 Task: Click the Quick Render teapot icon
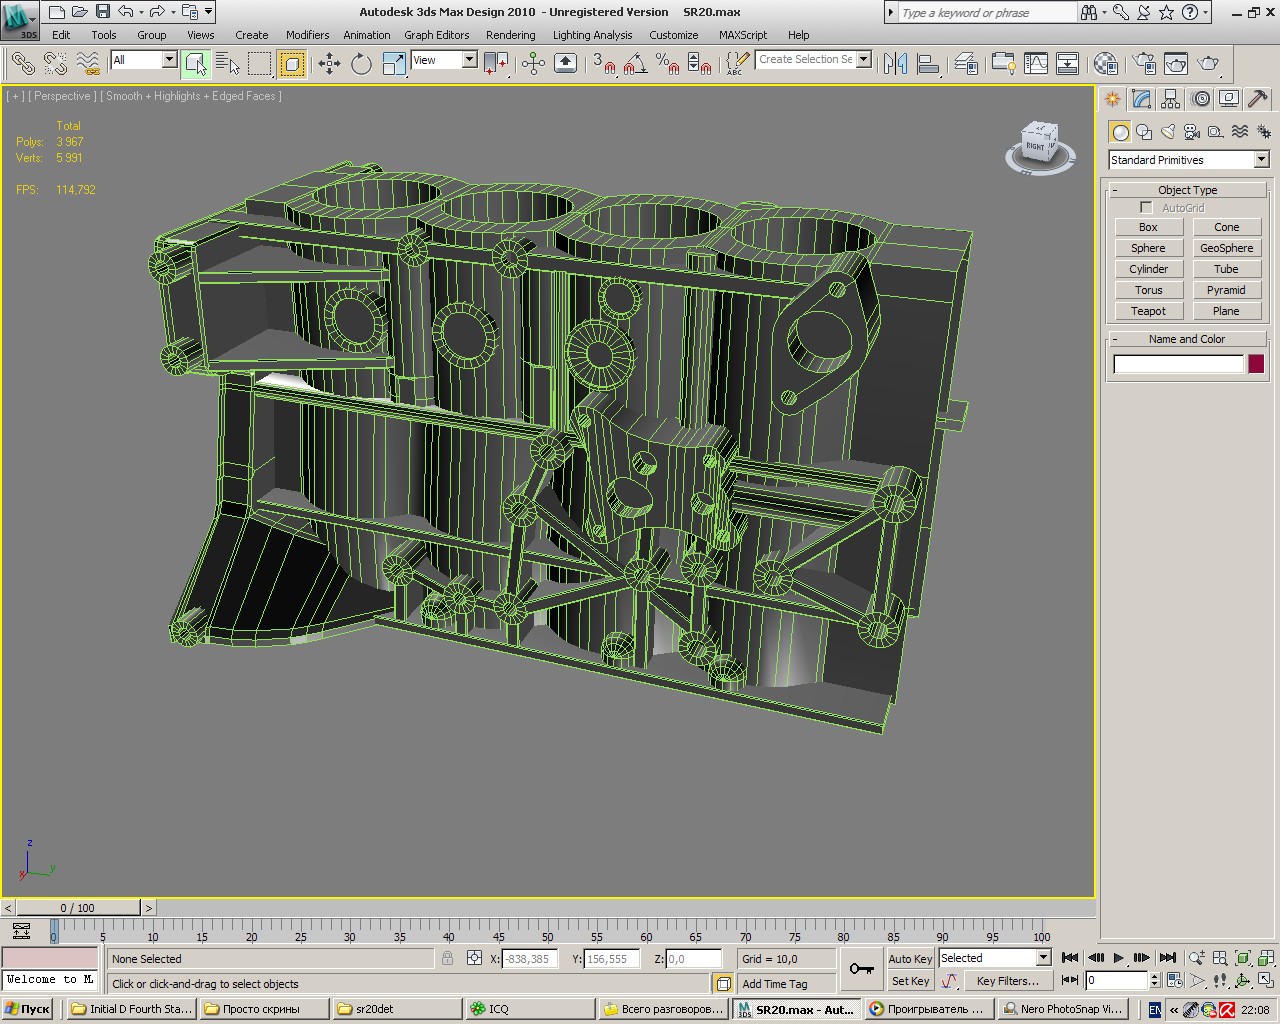[x=1208, y=64]
